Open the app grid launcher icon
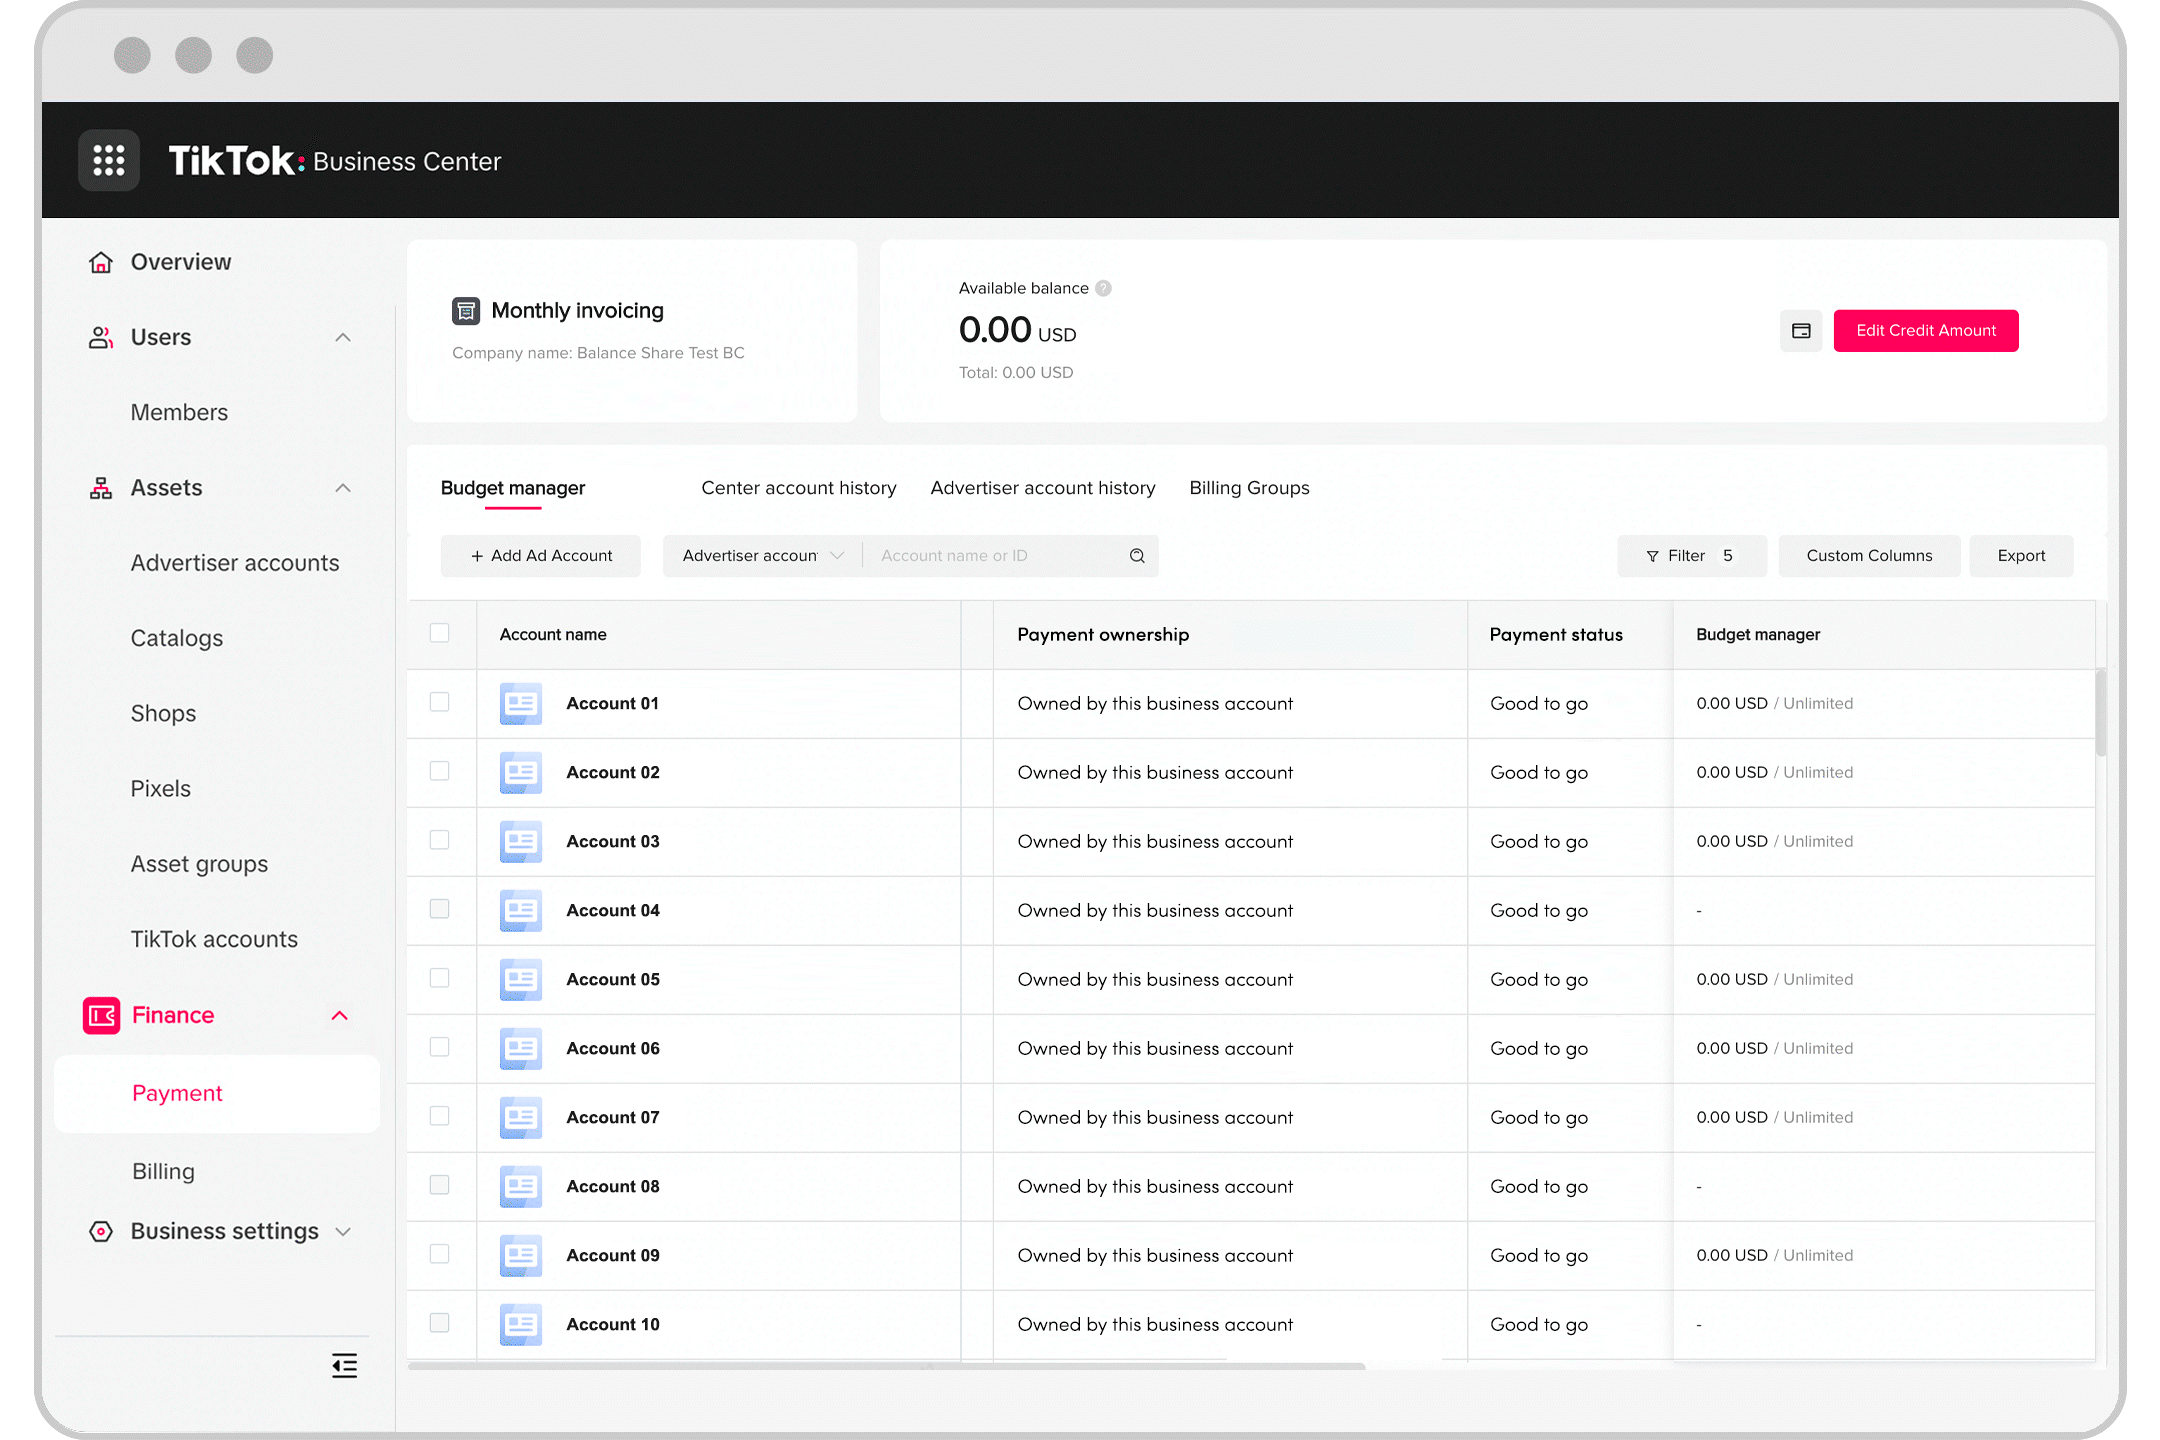 [x=109, y=160]
